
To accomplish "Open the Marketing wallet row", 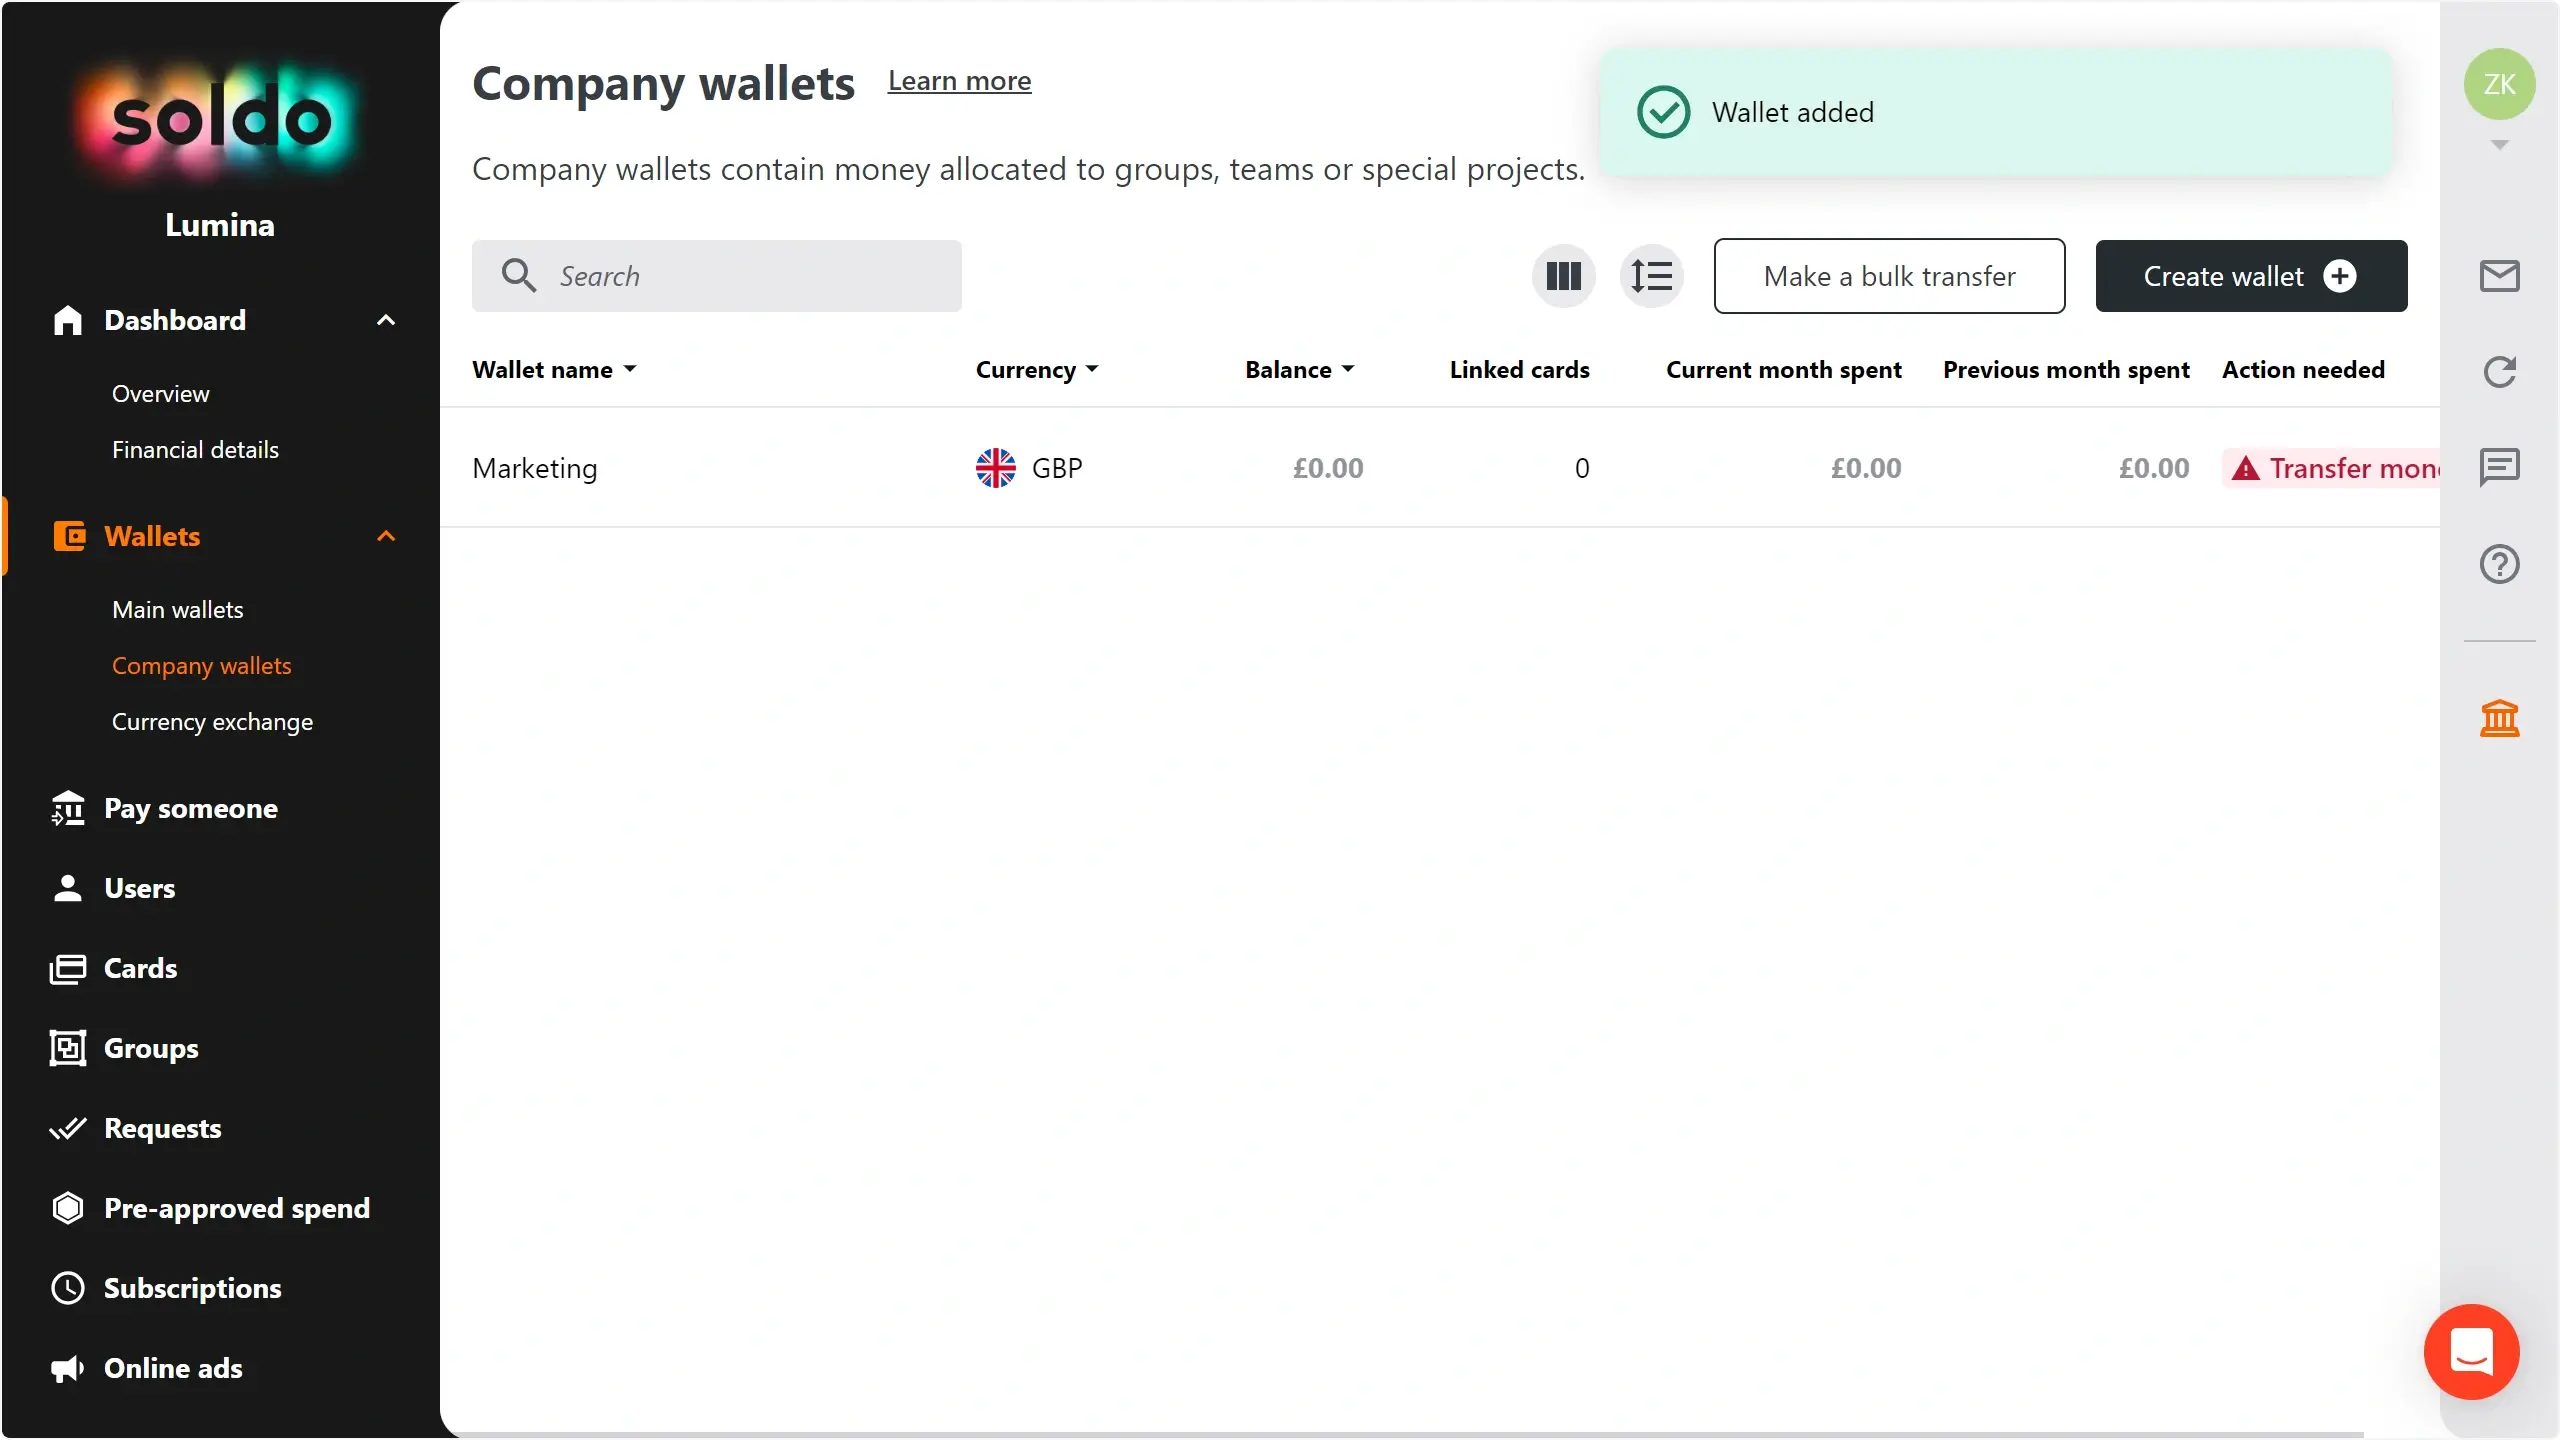I will coord(1440,468).
